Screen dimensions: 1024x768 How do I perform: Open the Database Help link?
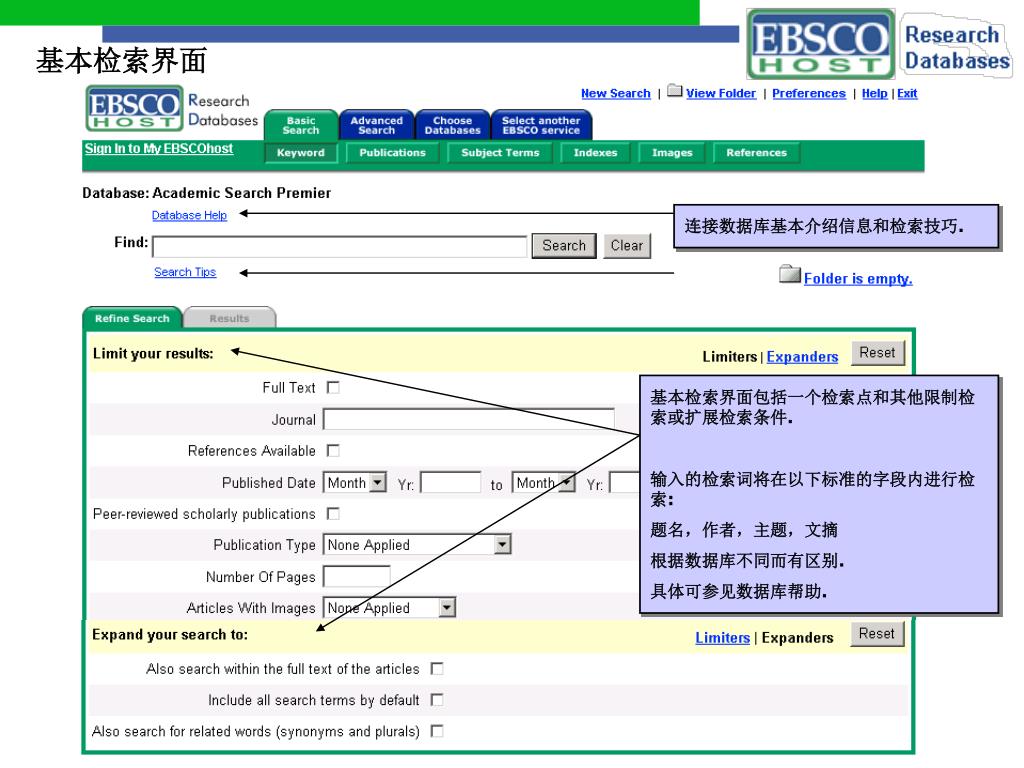click(x=189, y=216)
